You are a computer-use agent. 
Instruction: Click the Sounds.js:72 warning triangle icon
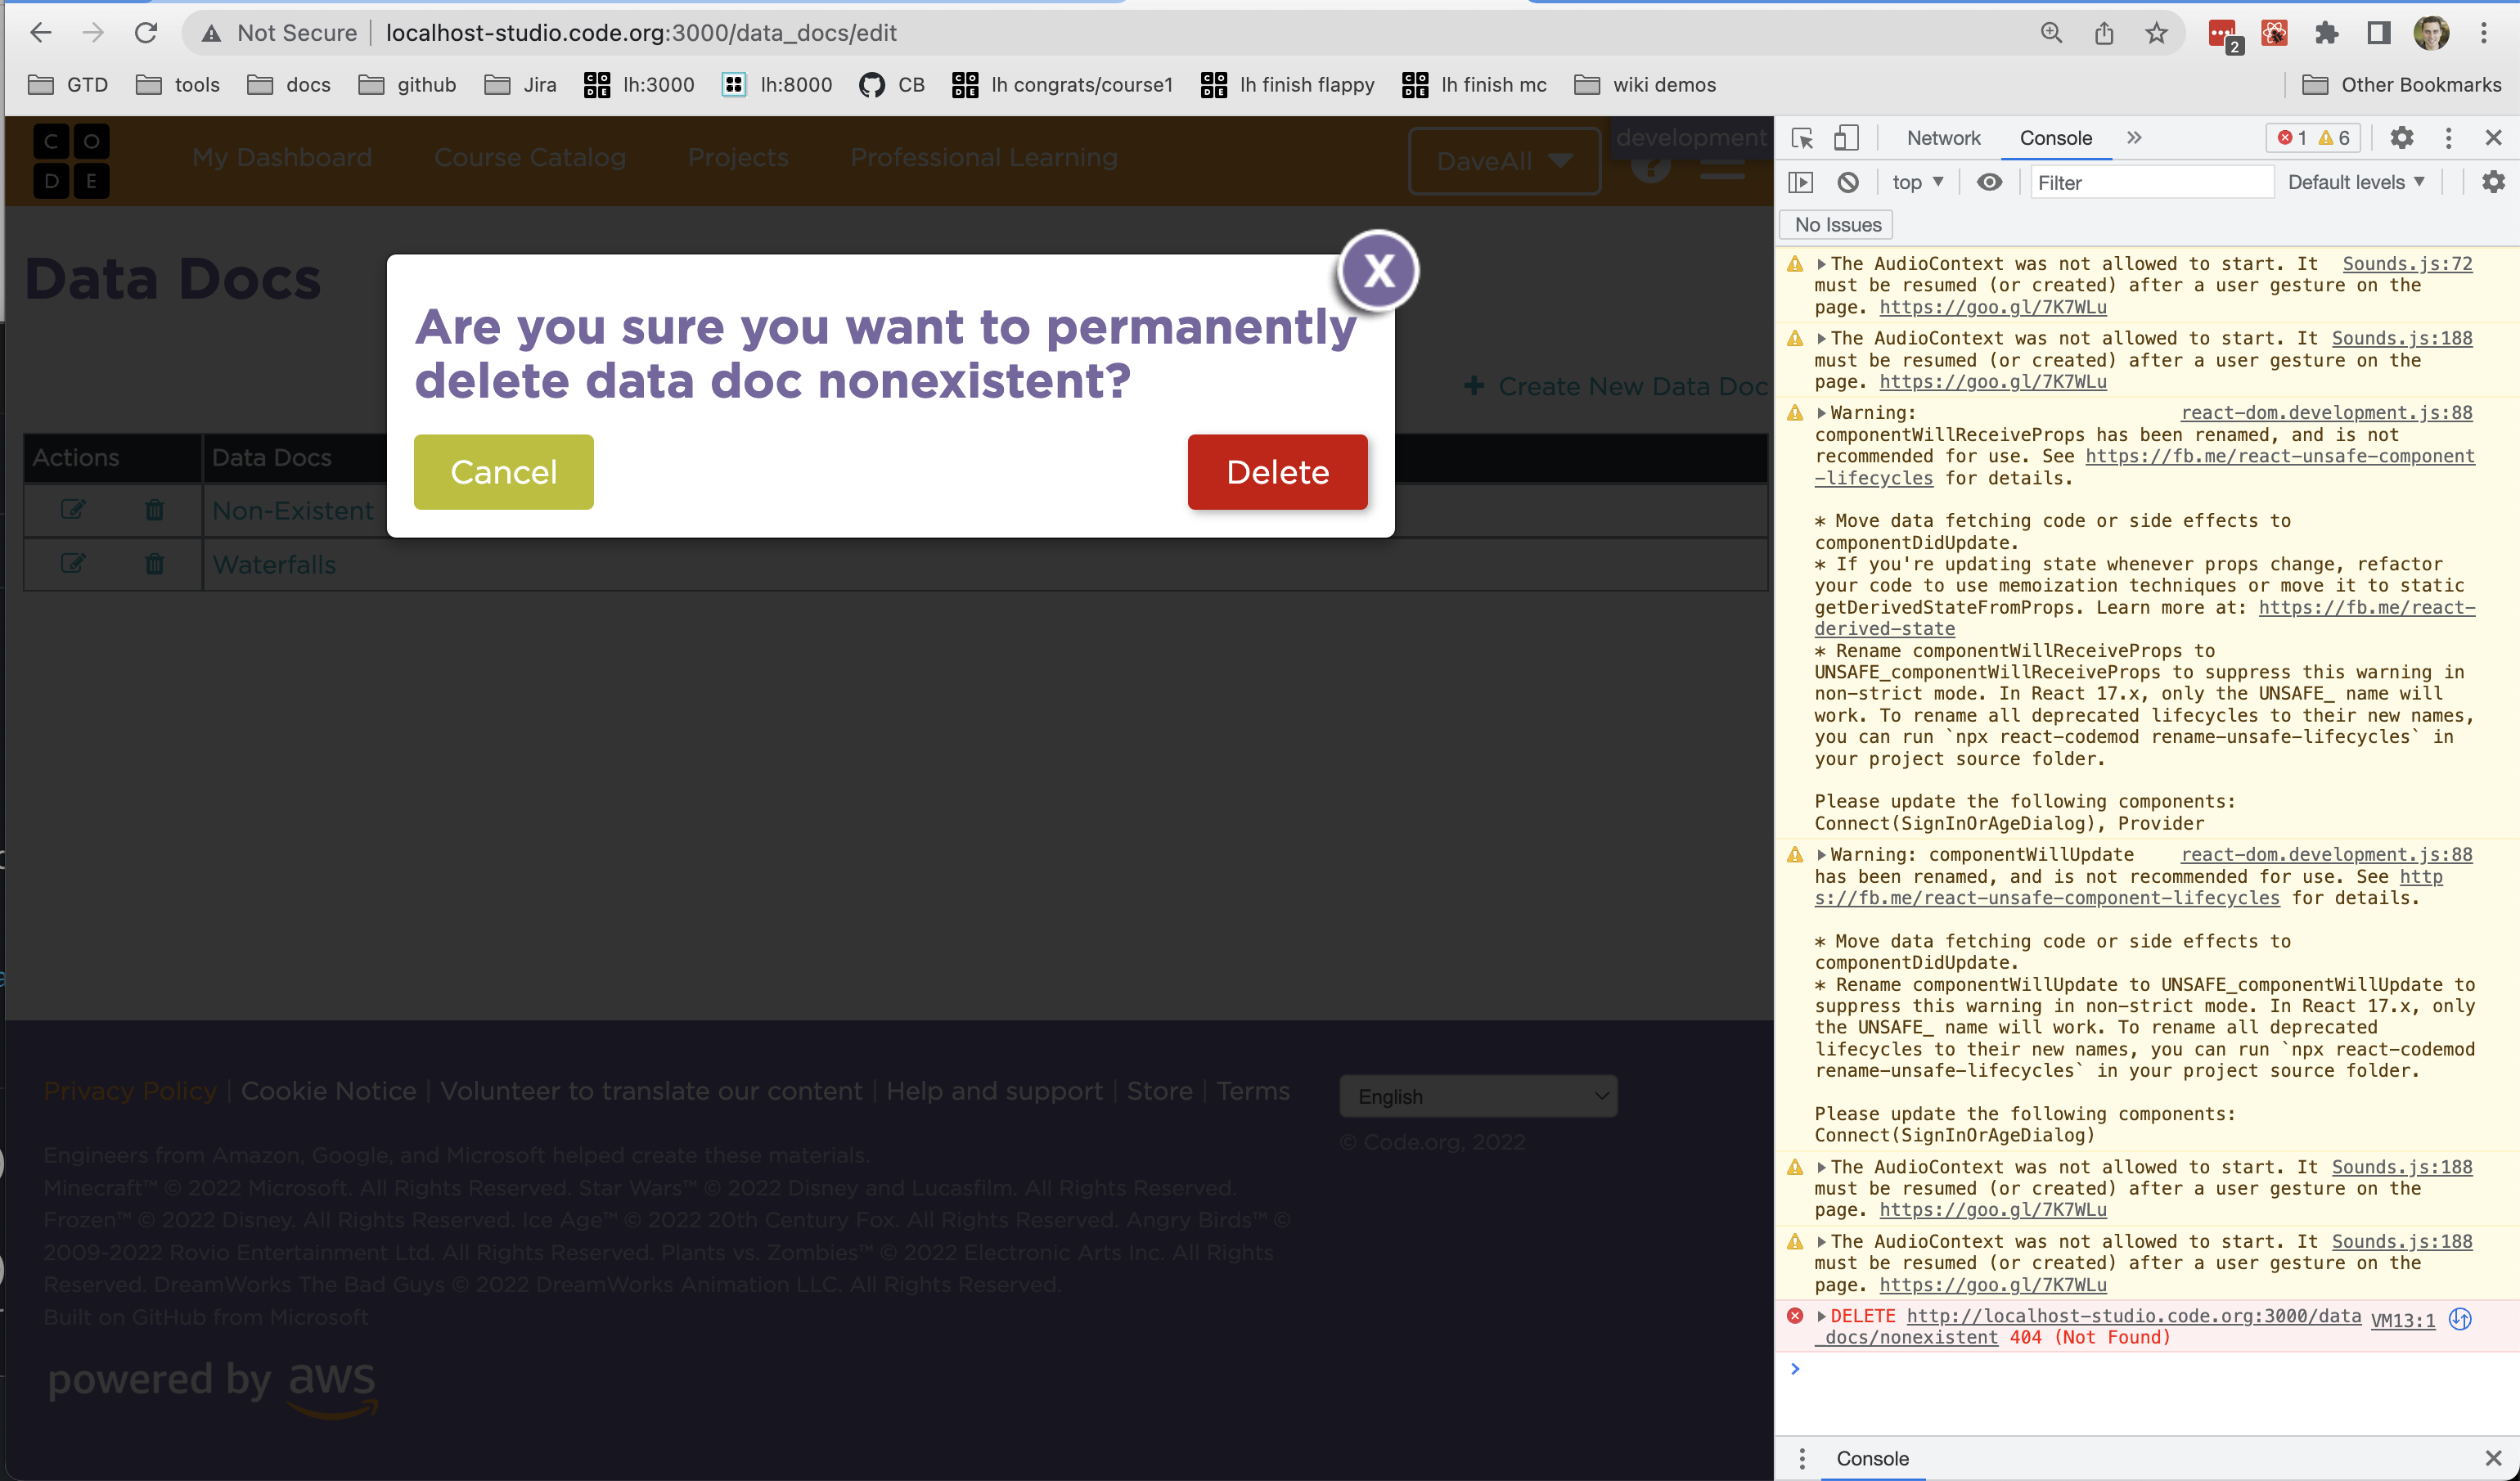pos(1795,264)
